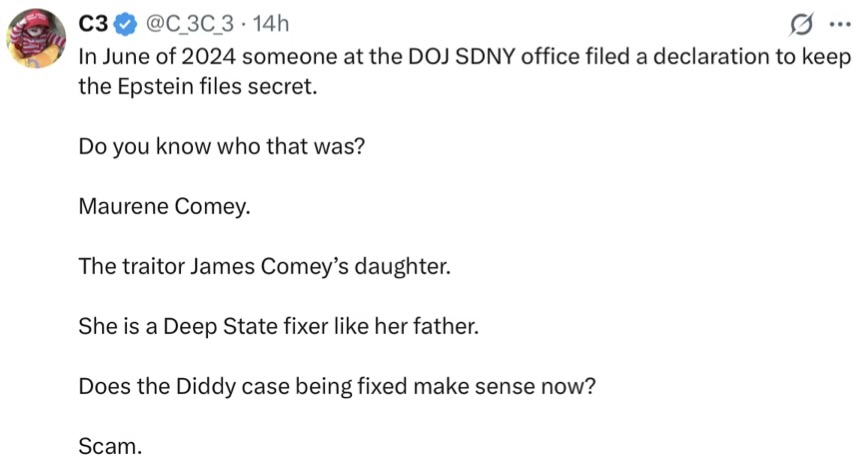Select the line starting 'In June of 2024'
860x472 pixels.
(x=465, y=56)
